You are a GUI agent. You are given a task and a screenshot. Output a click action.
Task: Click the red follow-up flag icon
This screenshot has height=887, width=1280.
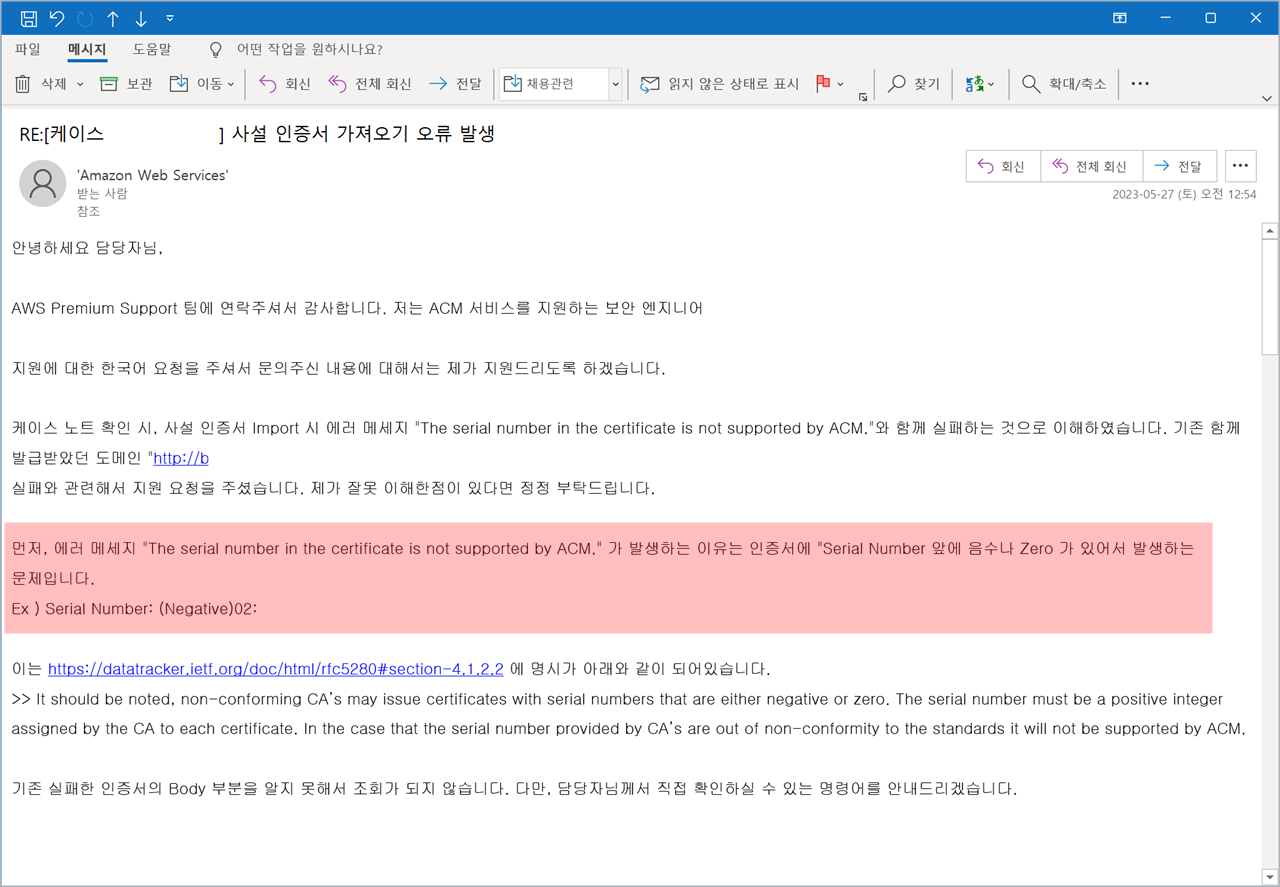(823, 84)
